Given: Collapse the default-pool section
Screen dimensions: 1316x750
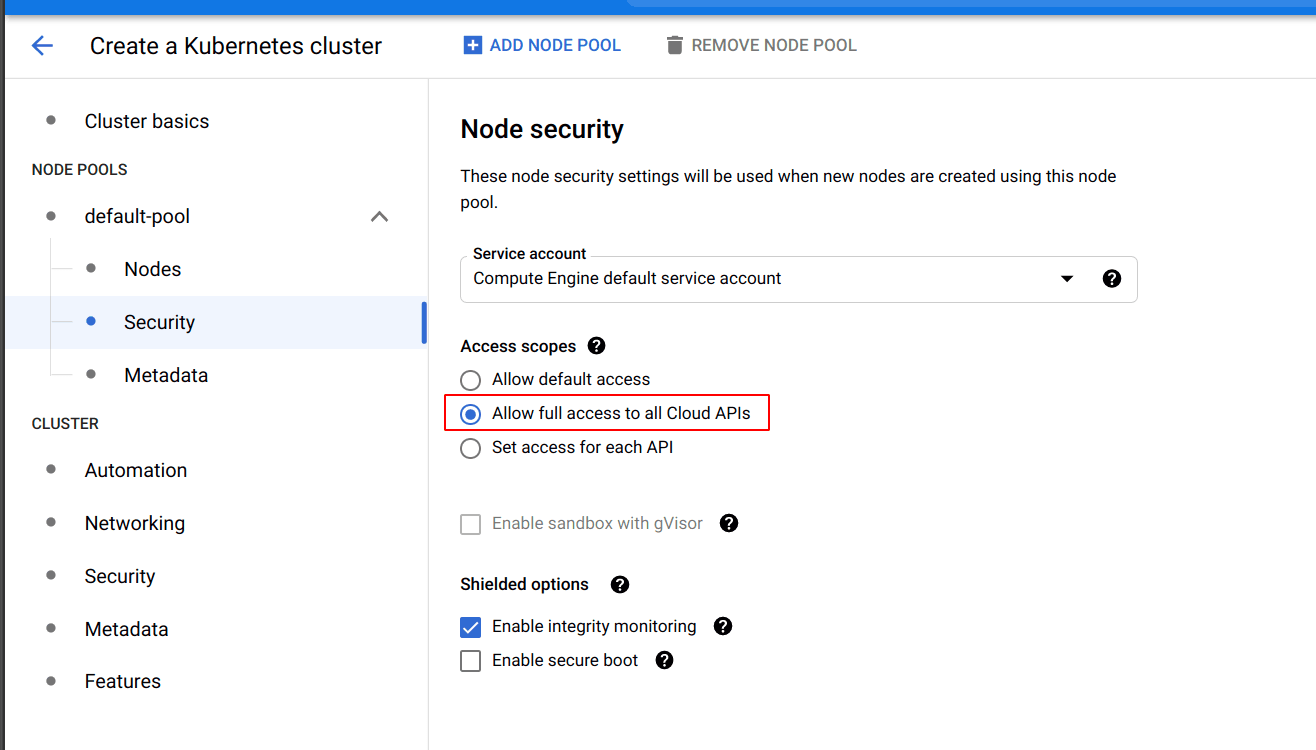Looking at the screenshot, I should click(x=379, y=216).
